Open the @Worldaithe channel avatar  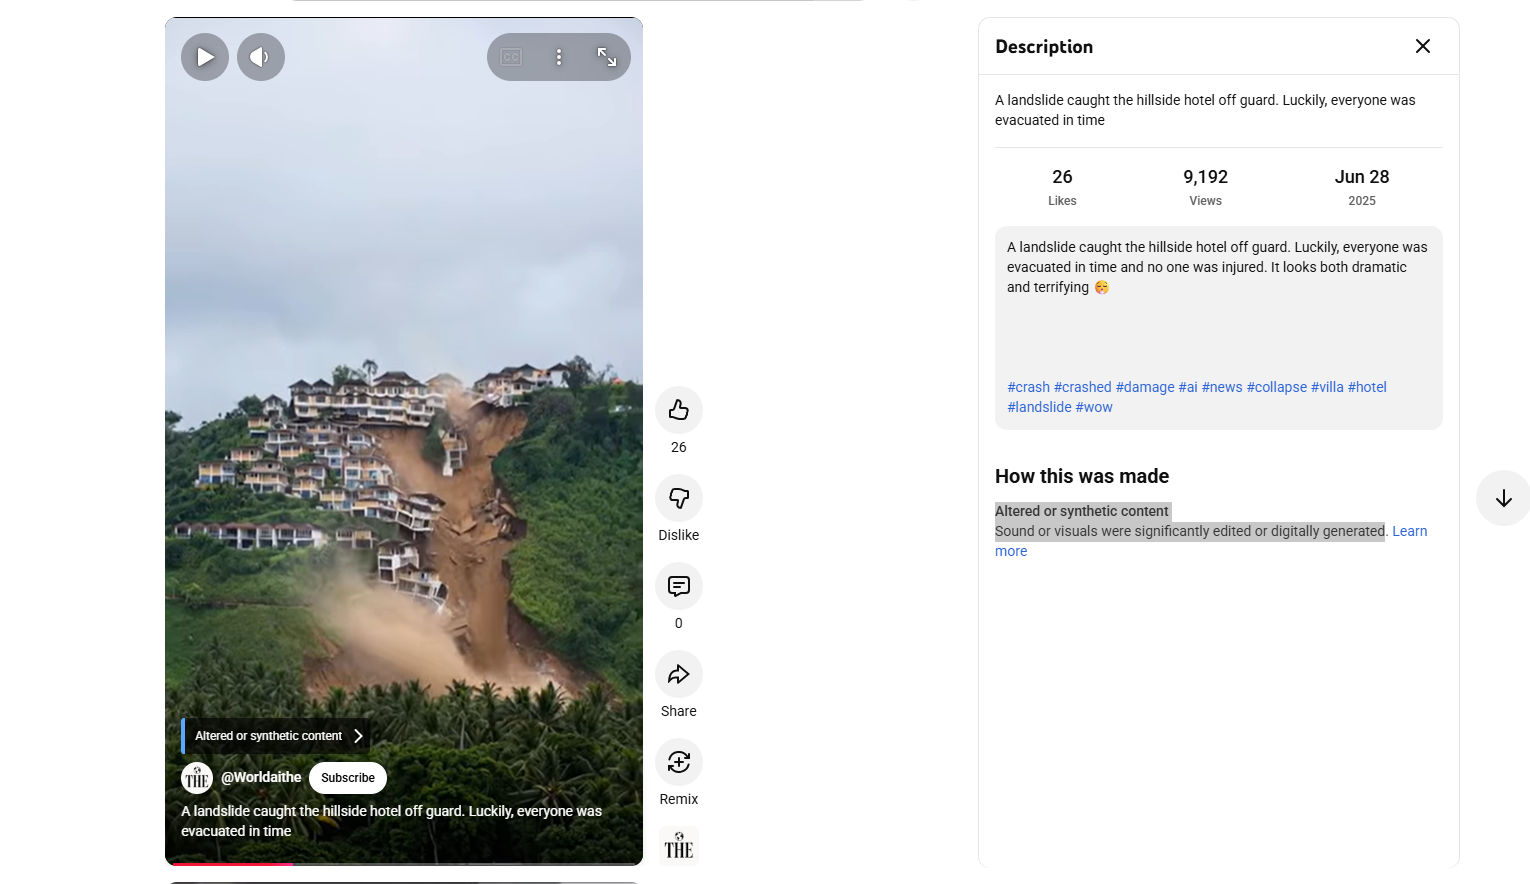click(197, 778)
